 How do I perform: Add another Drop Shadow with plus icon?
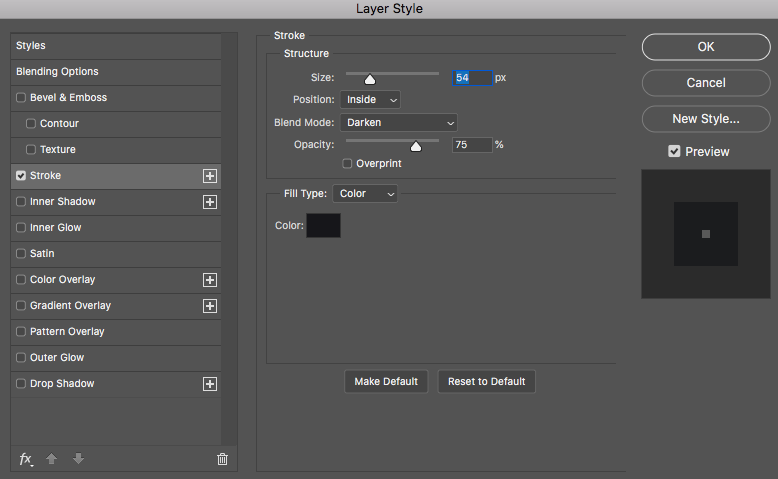click(210, 384)
